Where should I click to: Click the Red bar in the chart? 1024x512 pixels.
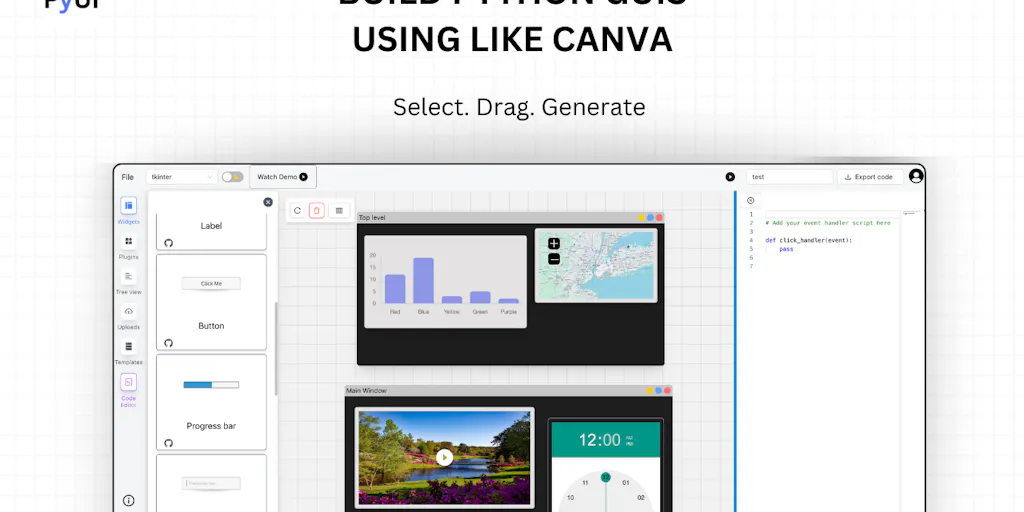pyautogui.click(x=395, y=289)
